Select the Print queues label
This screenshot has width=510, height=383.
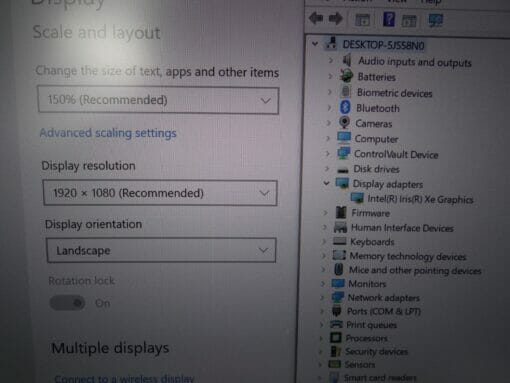tap(371, 325)
